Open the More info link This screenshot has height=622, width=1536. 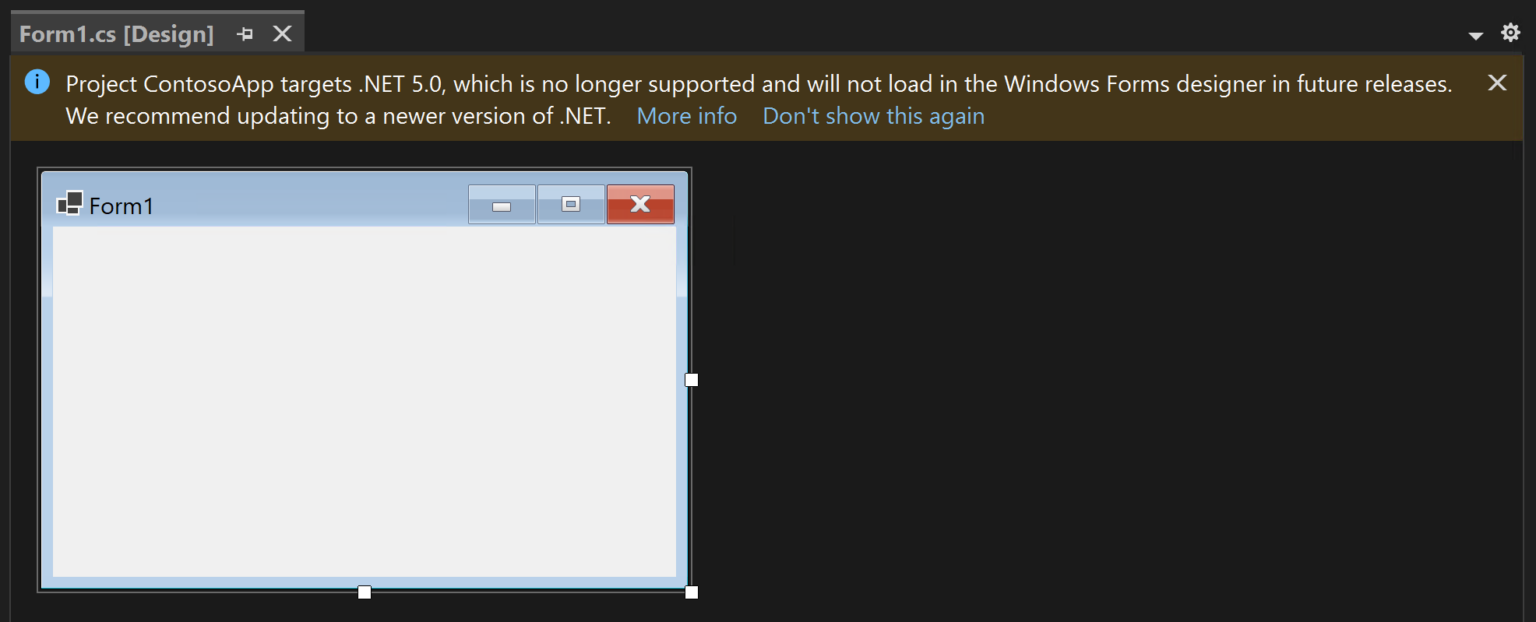pos(686,116)
